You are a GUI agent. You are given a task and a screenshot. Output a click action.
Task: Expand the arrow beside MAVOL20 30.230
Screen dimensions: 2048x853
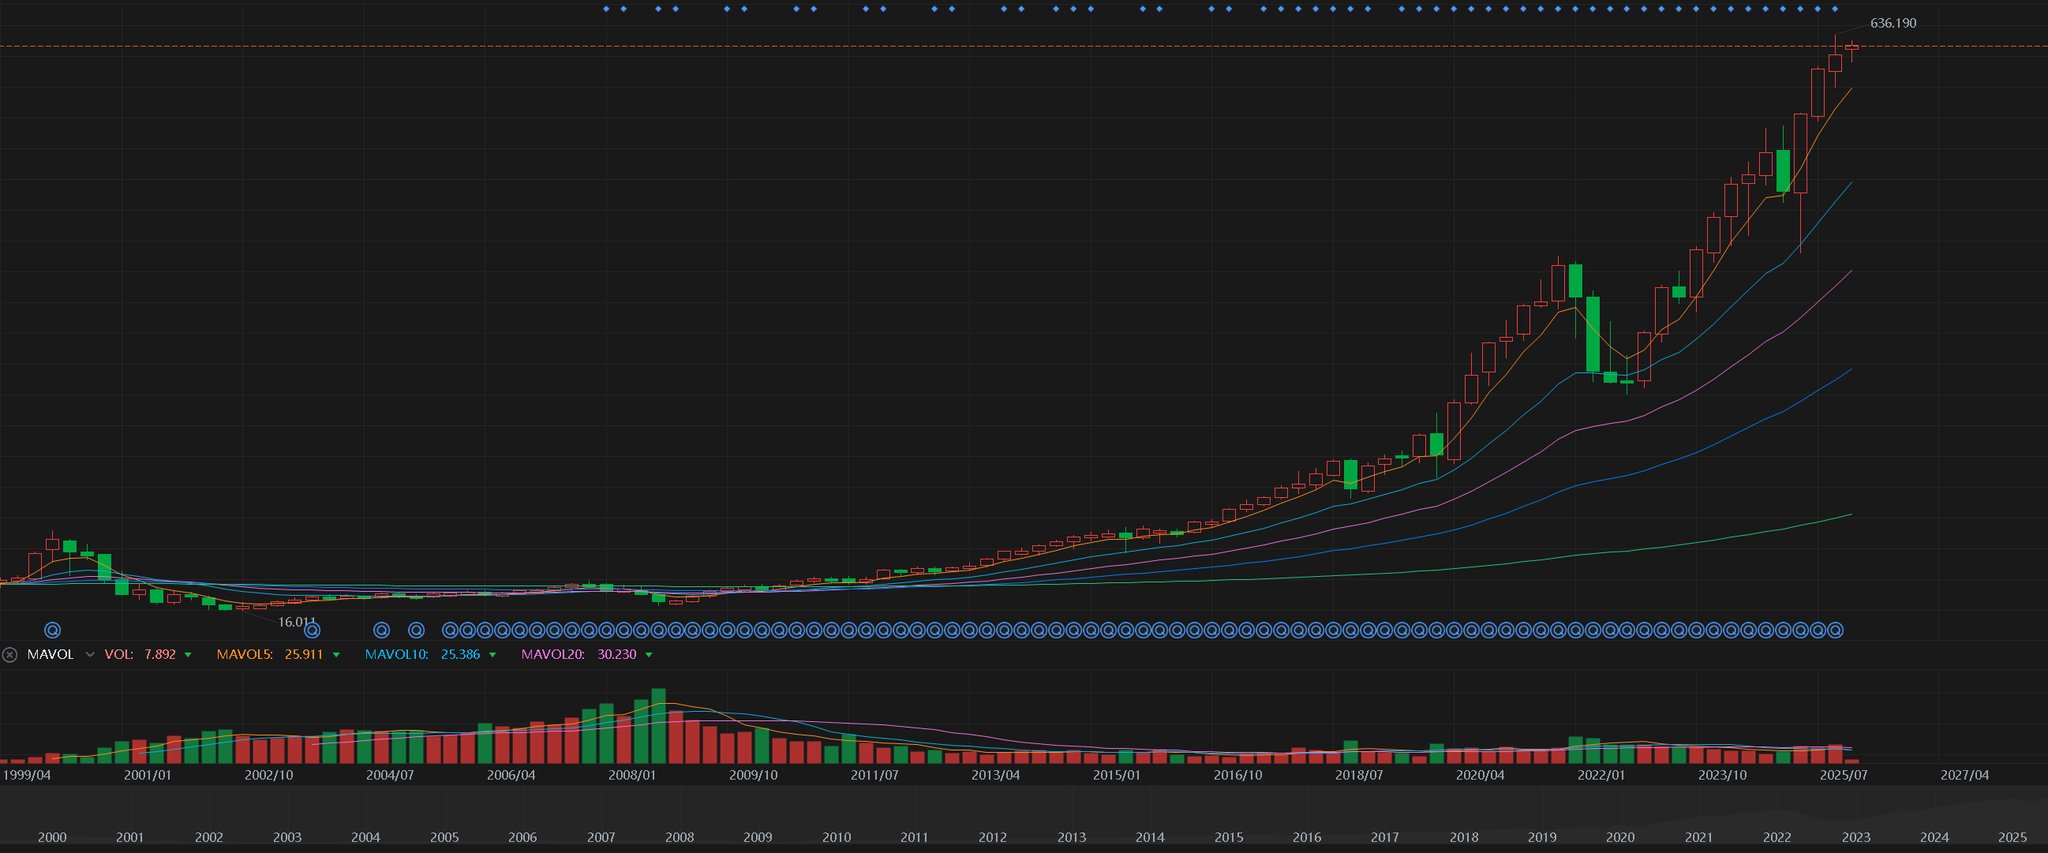649,655
